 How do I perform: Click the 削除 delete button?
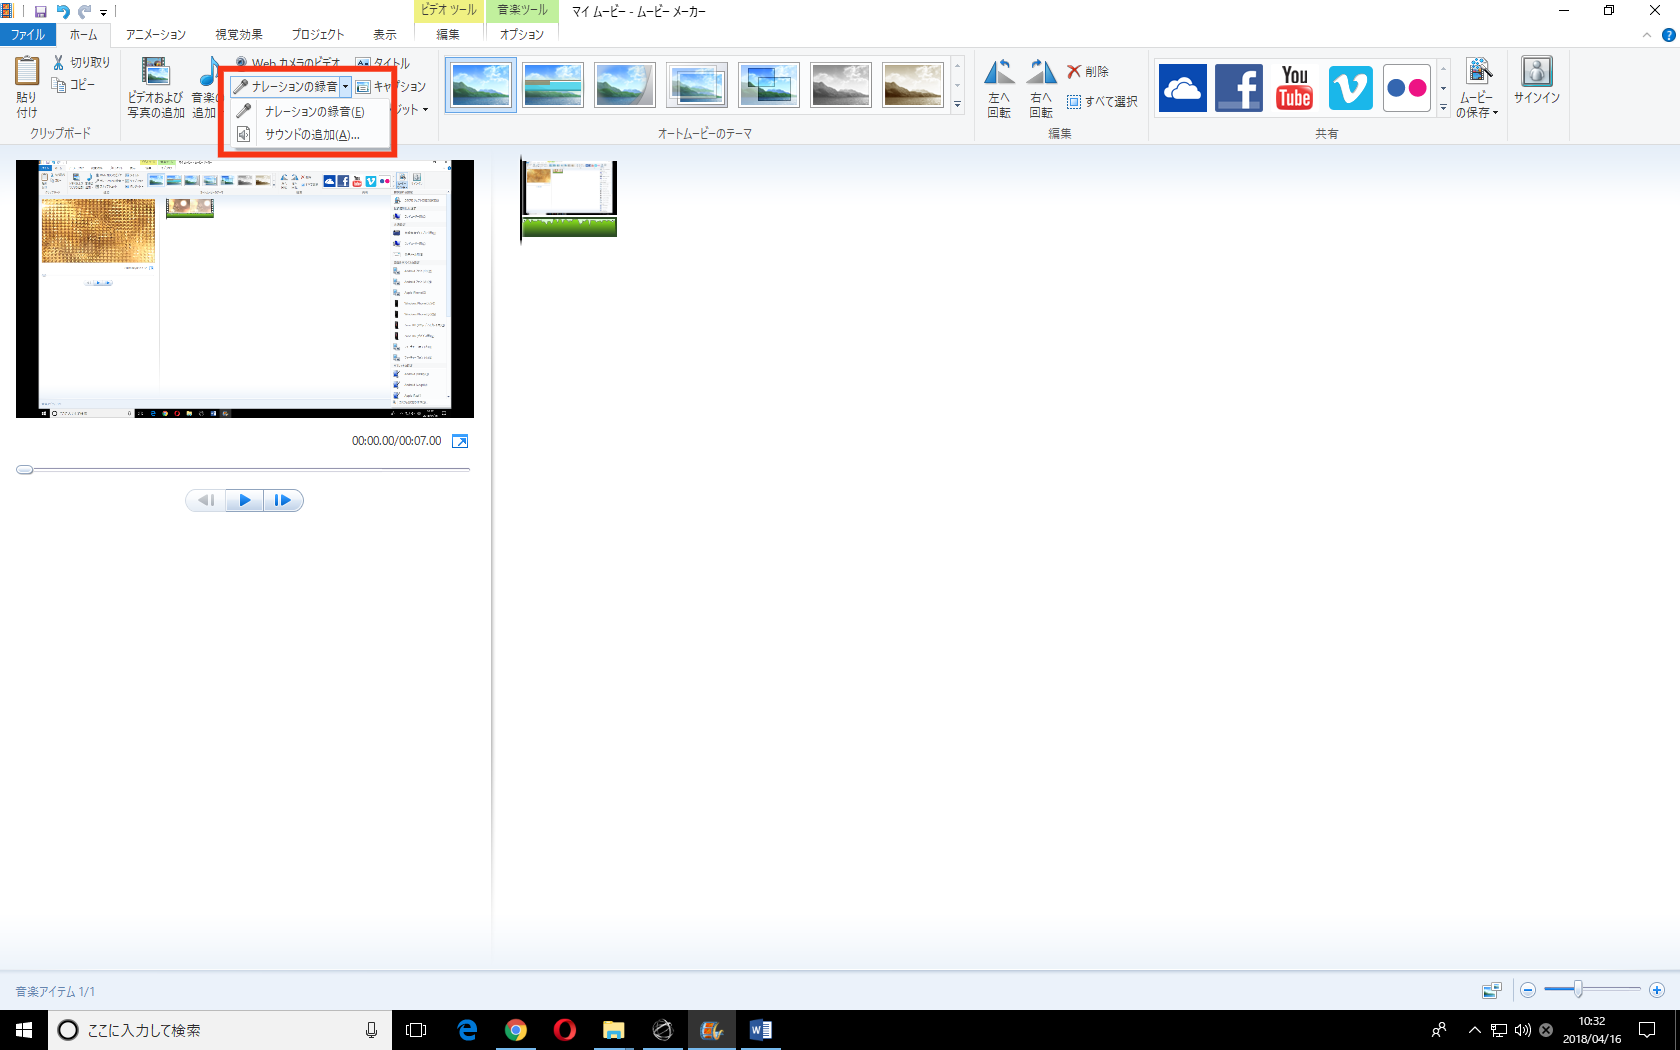tap(1088, 72)
